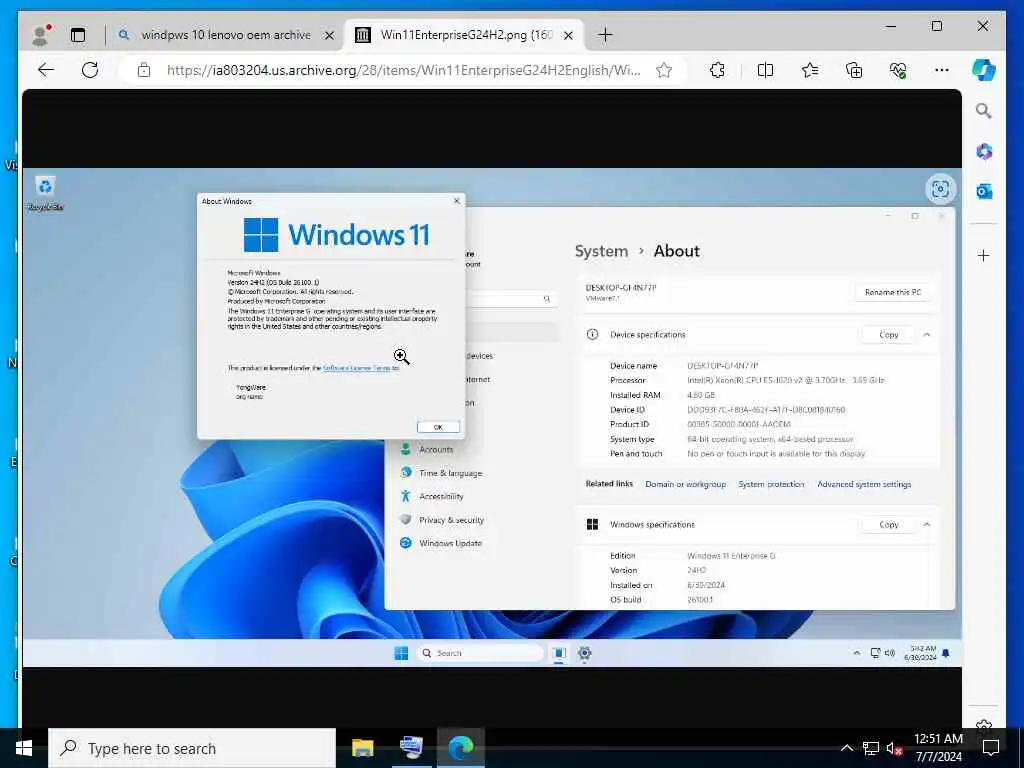Click the Product ID value text

739,424
